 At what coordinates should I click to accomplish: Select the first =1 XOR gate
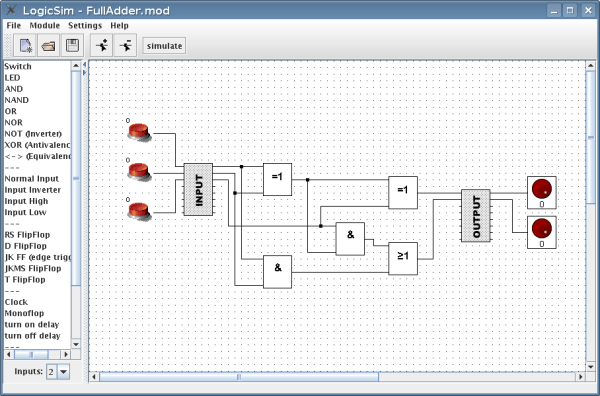[x=277, y=179]
